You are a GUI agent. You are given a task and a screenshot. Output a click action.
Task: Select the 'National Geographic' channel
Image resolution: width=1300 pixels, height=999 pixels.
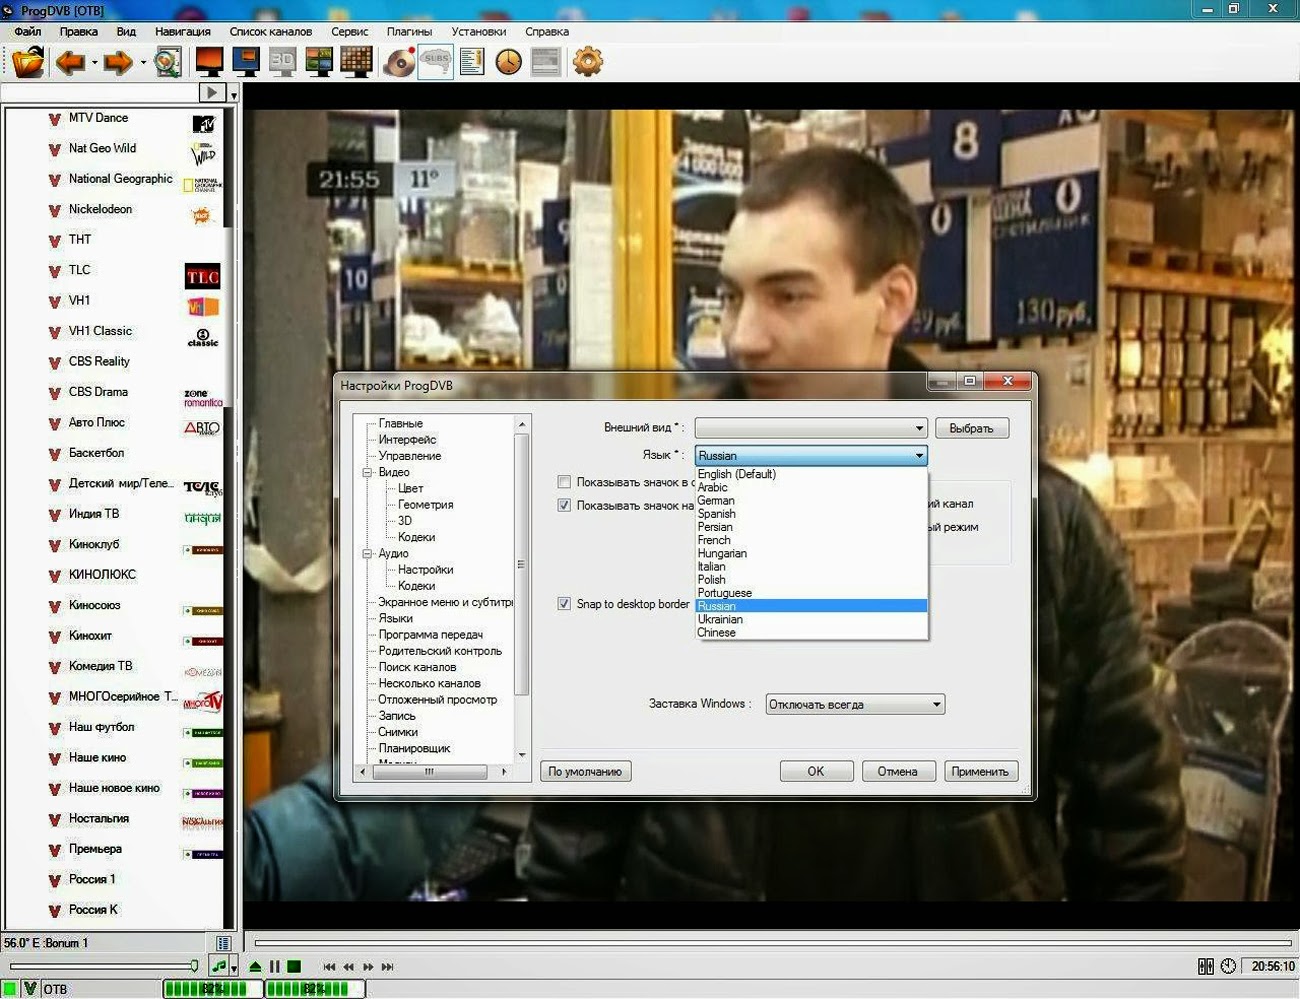120,179
